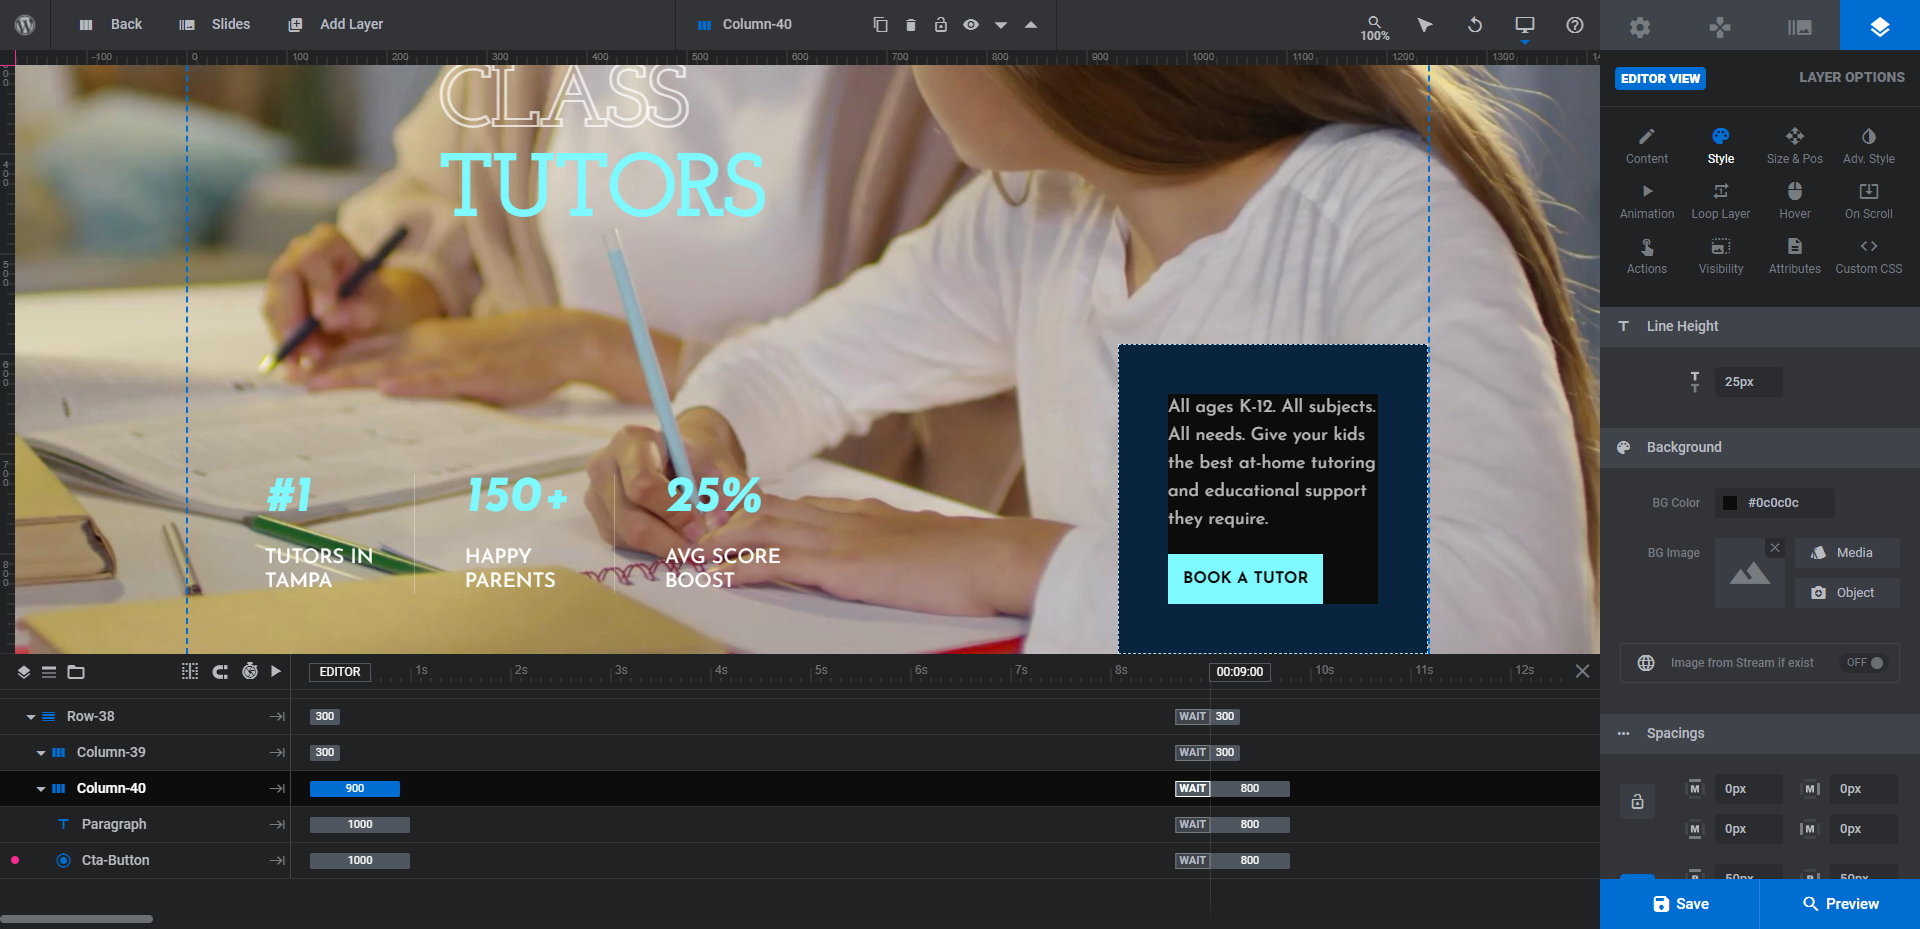
Task: Open the 100% zoom control
Action: tap(1375, 27)
